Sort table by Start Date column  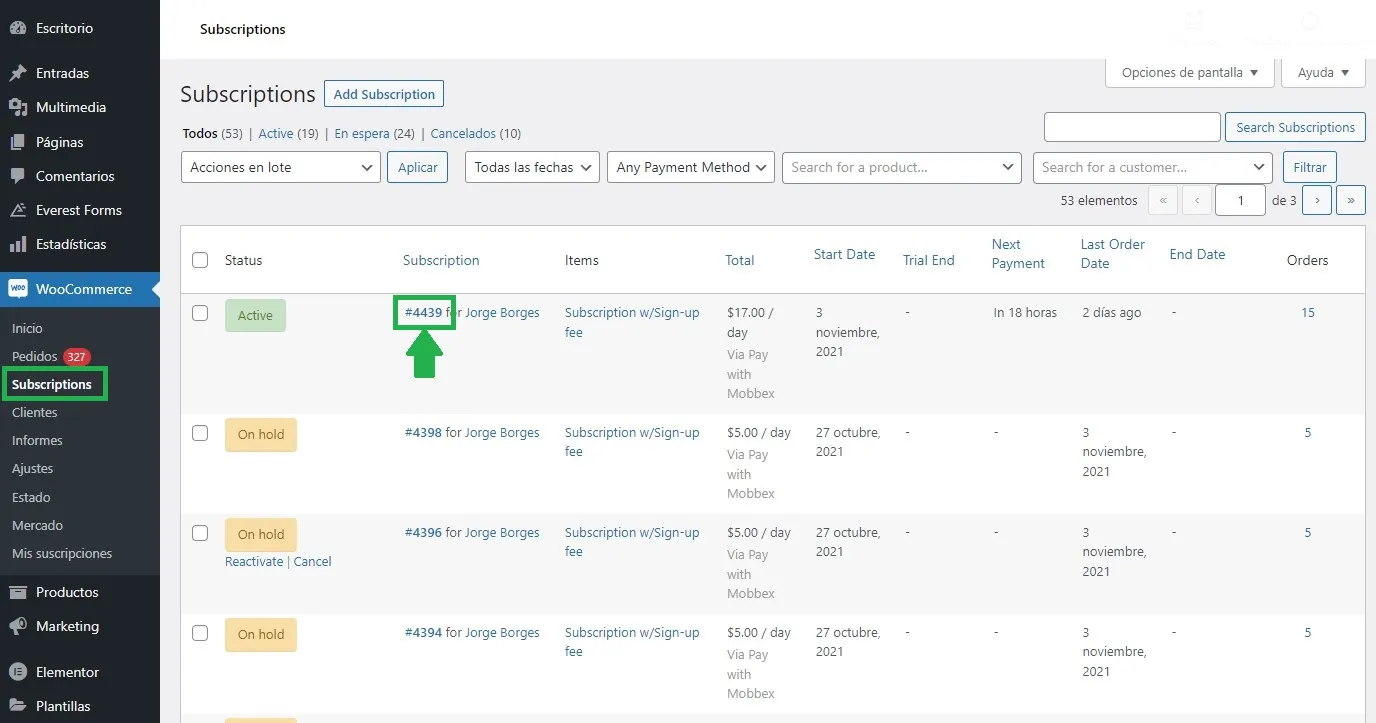[x=844, y=254]
